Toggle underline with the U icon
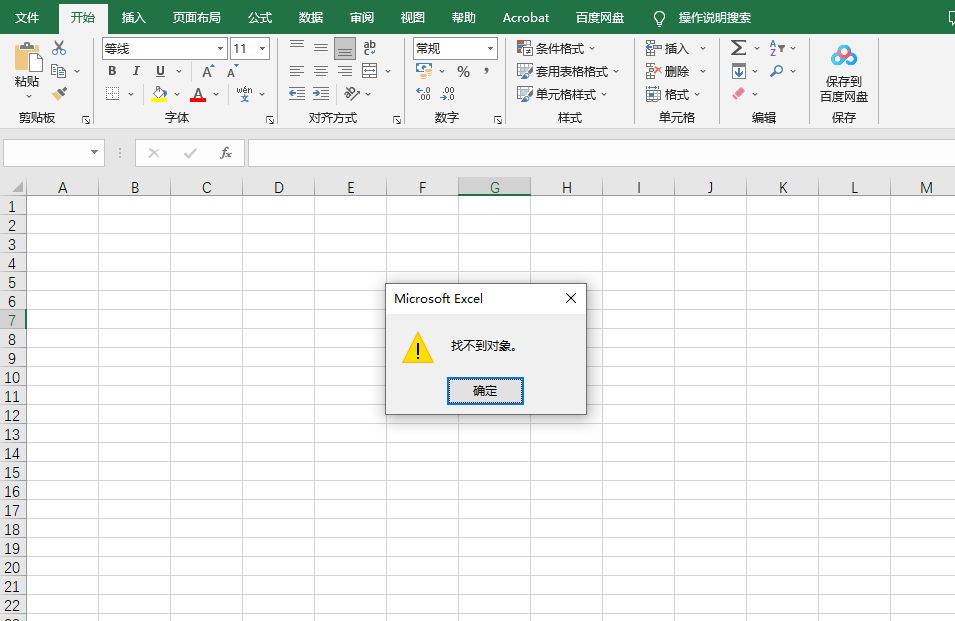This screenshot has height=621, width=955. pyautogui.click(x=160, y=72)
